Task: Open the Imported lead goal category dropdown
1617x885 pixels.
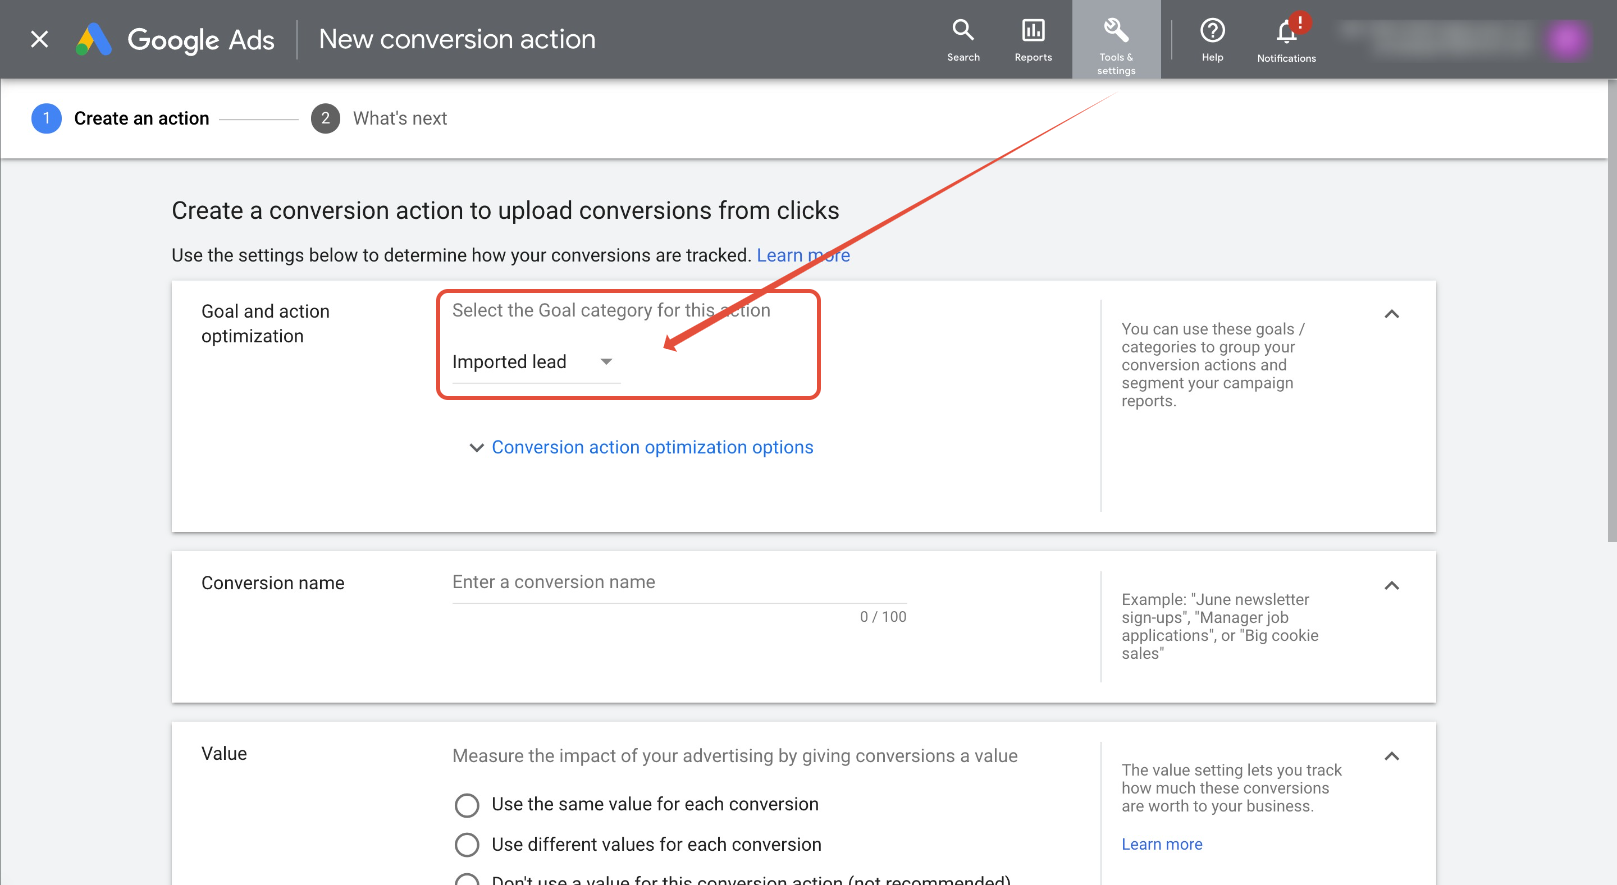Action: click(536, 362)
